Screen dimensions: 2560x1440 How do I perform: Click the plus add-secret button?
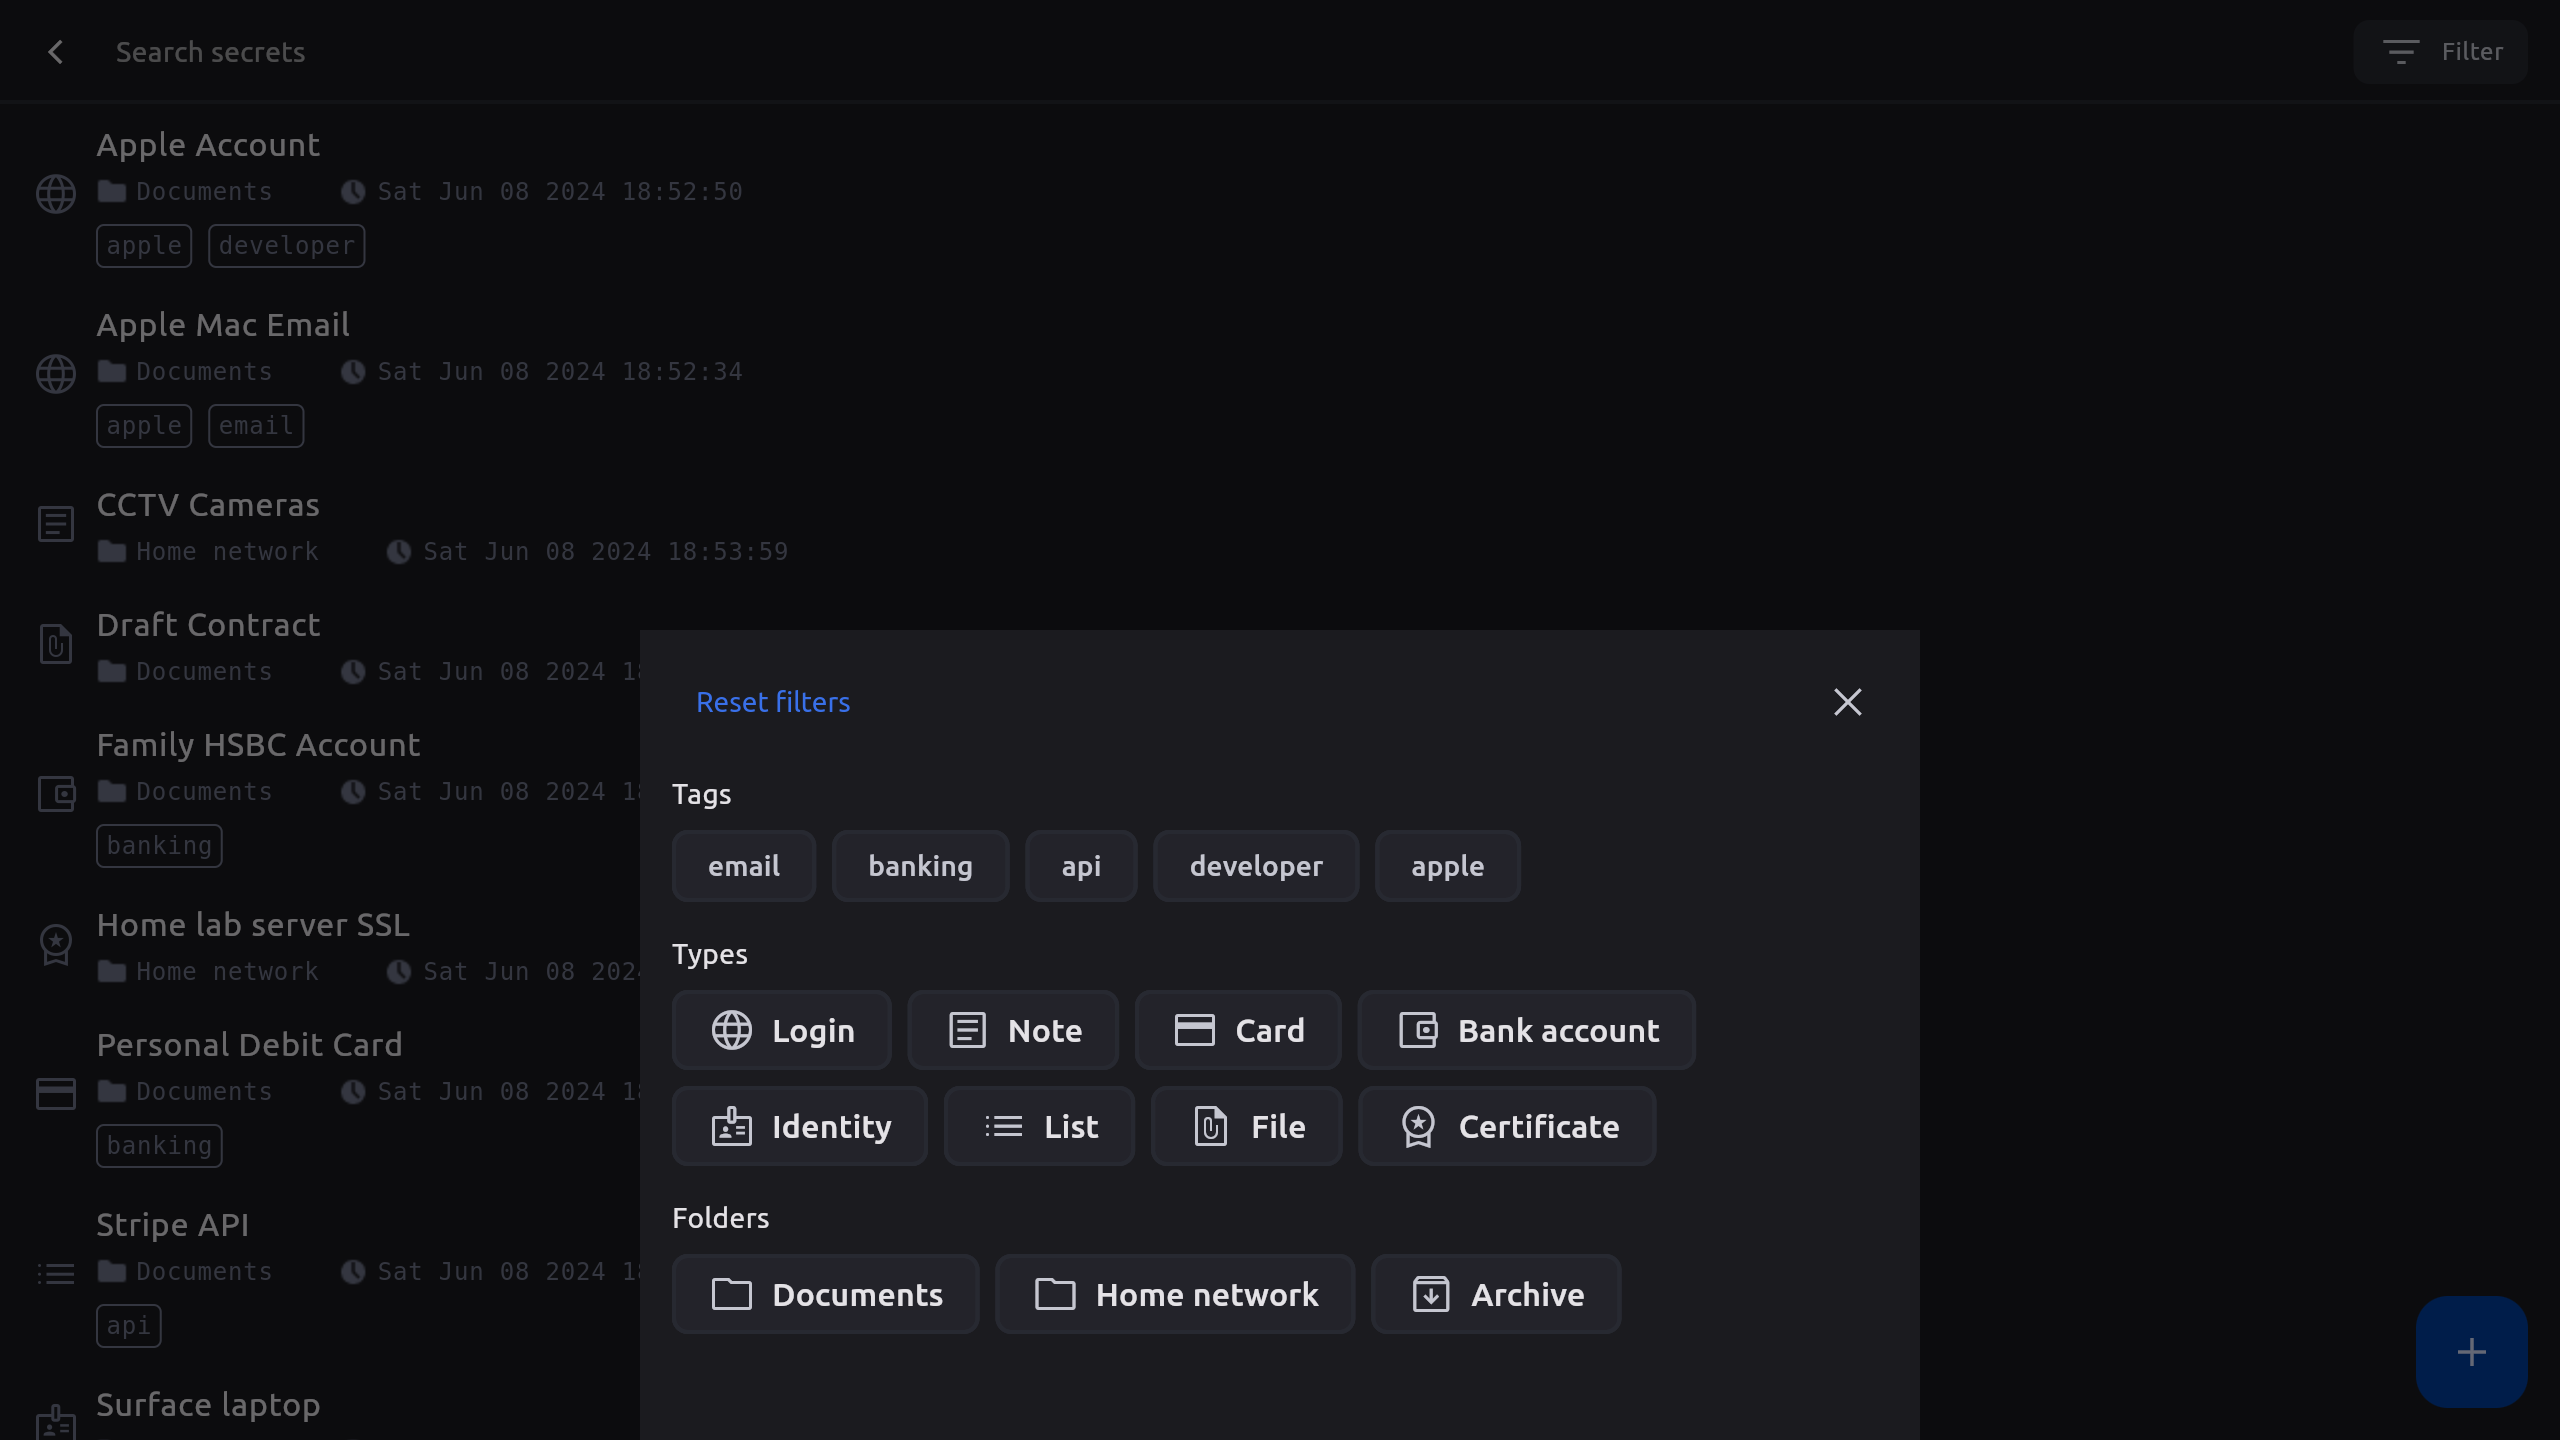pos(2471,1352)
